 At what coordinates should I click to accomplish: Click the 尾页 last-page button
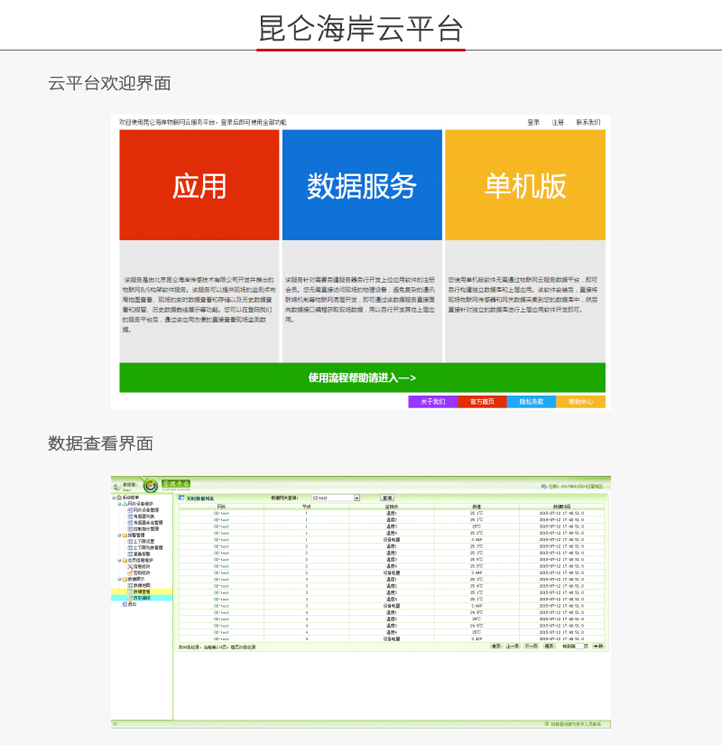point(549,646)
